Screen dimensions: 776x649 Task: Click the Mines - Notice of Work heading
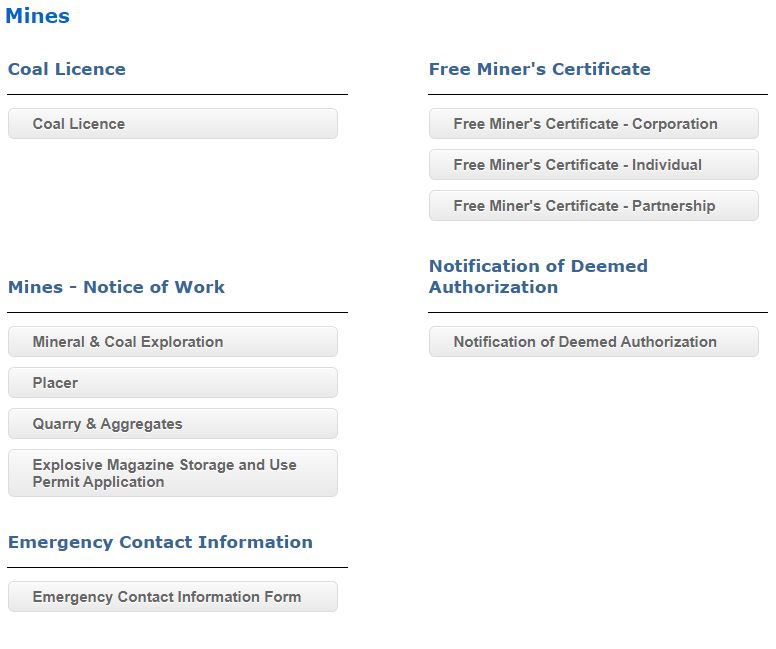pos(116,287)
